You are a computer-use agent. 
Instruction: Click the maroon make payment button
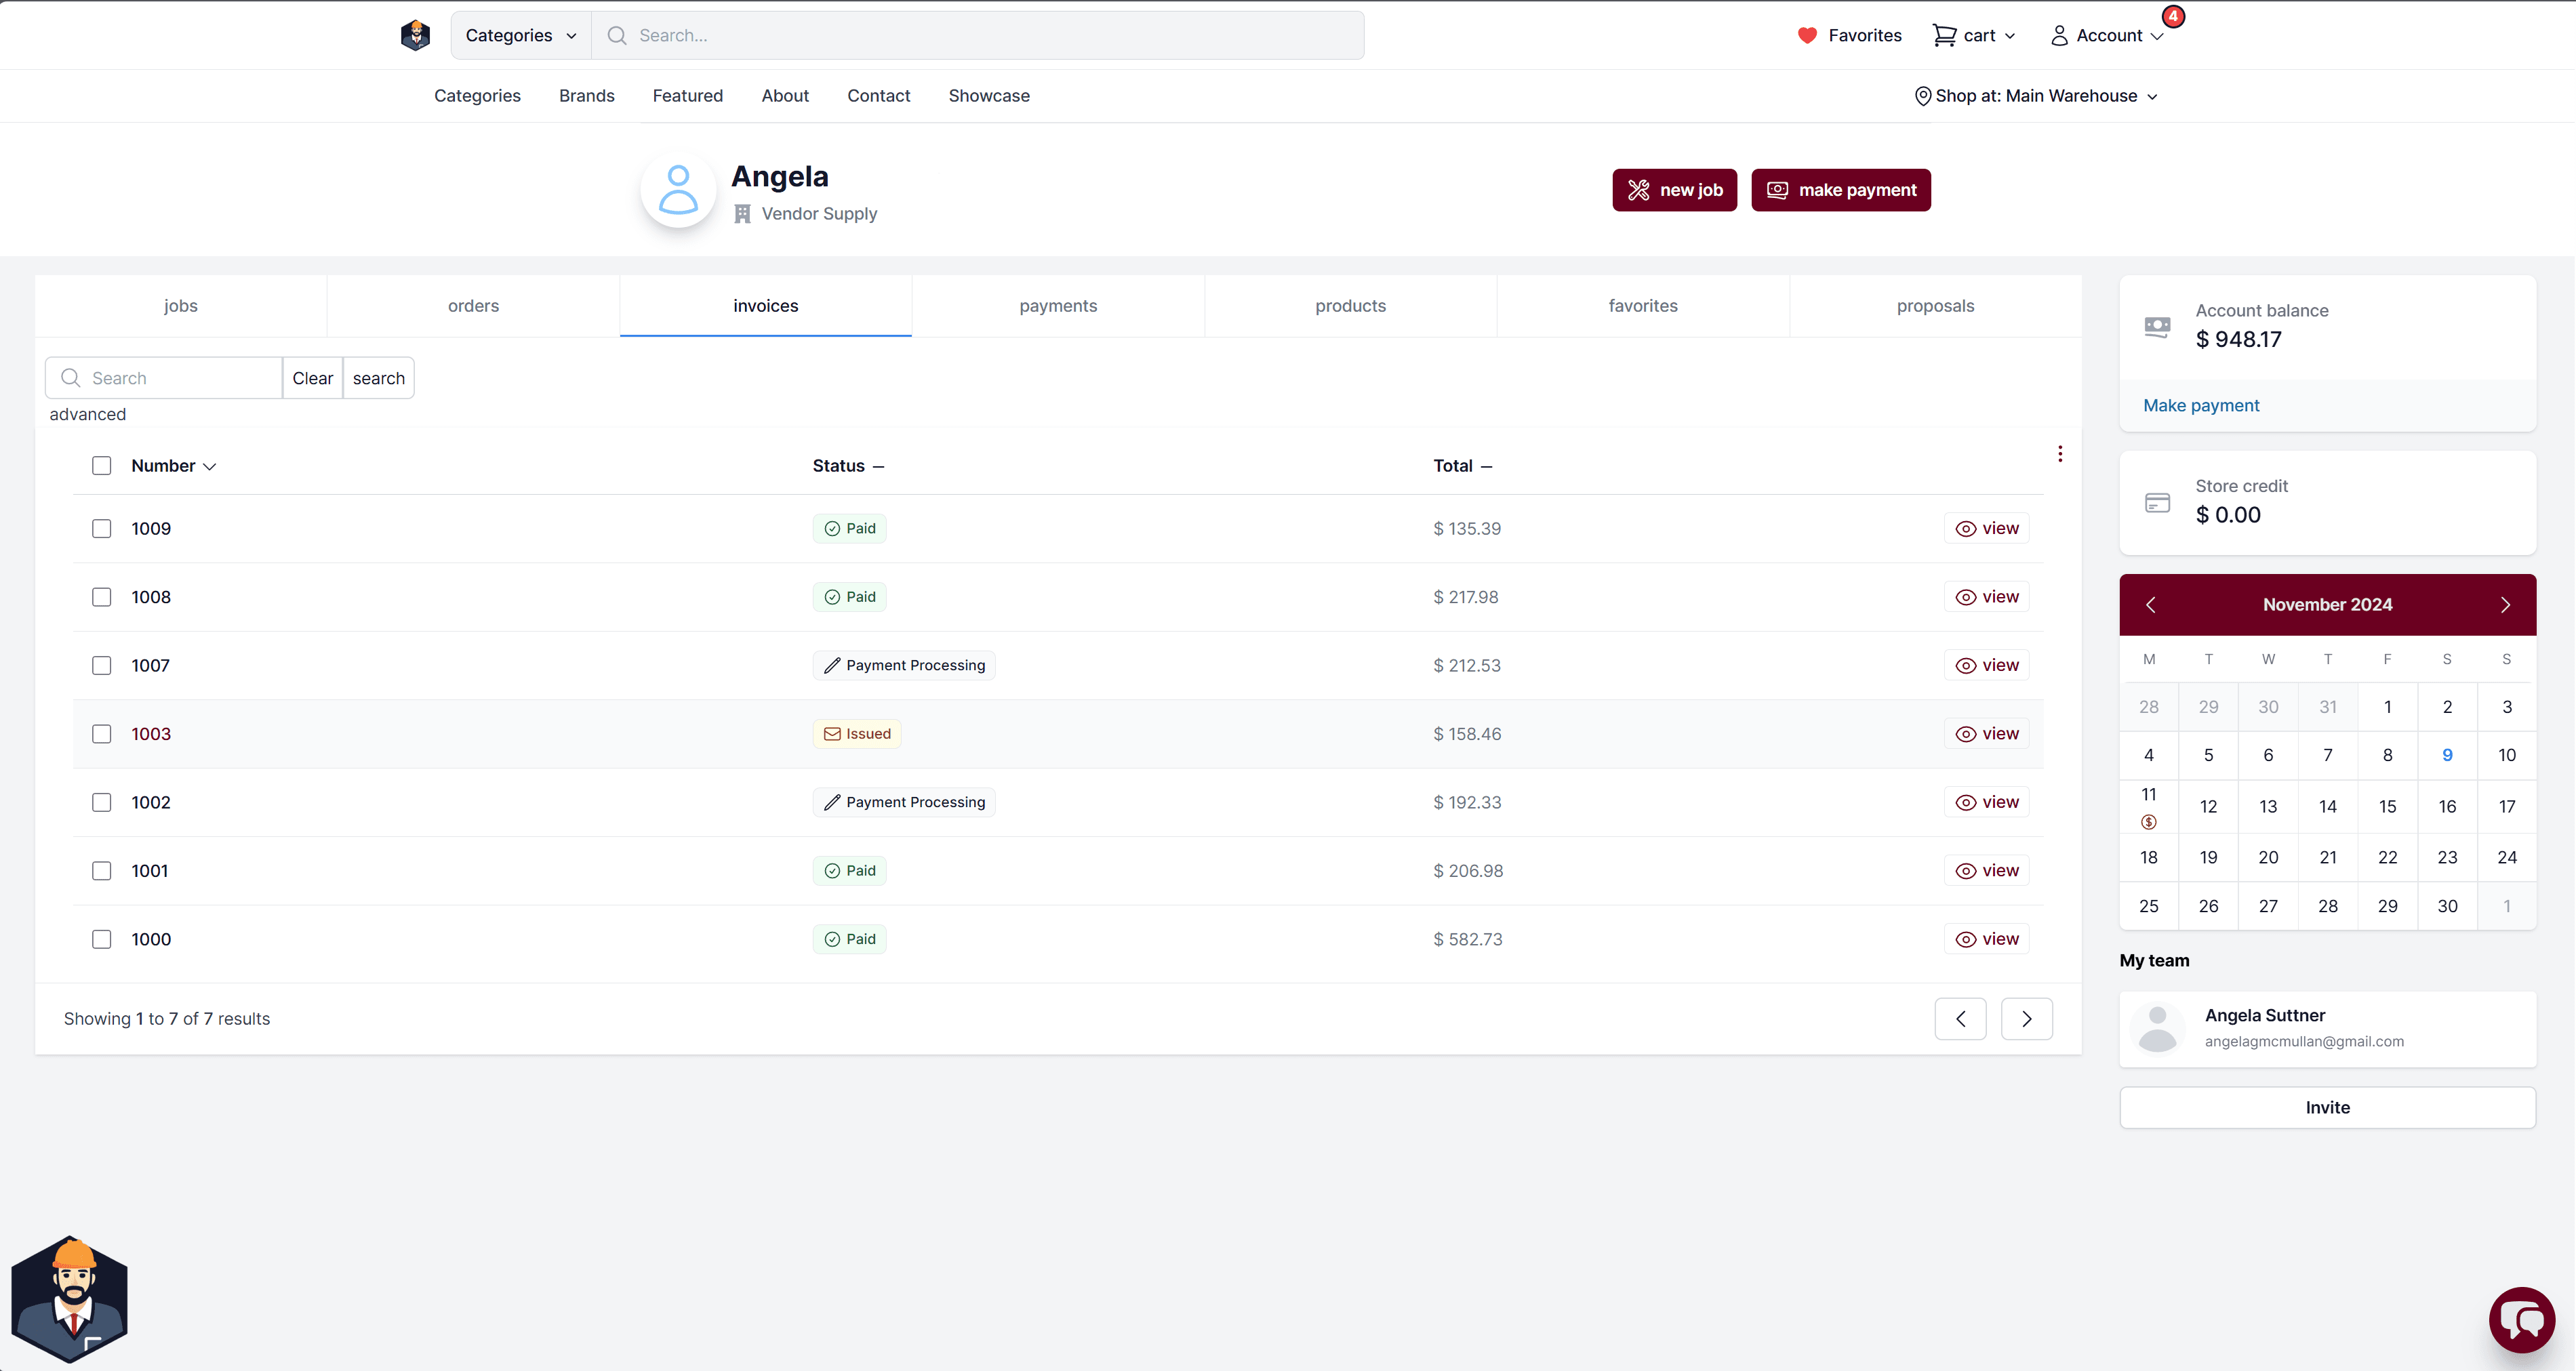tap(1840, 190)
